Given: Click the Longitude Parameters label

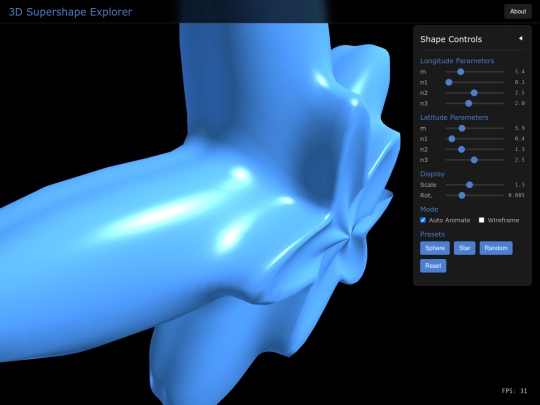Looking at the screenshot, I should [457, 61].
